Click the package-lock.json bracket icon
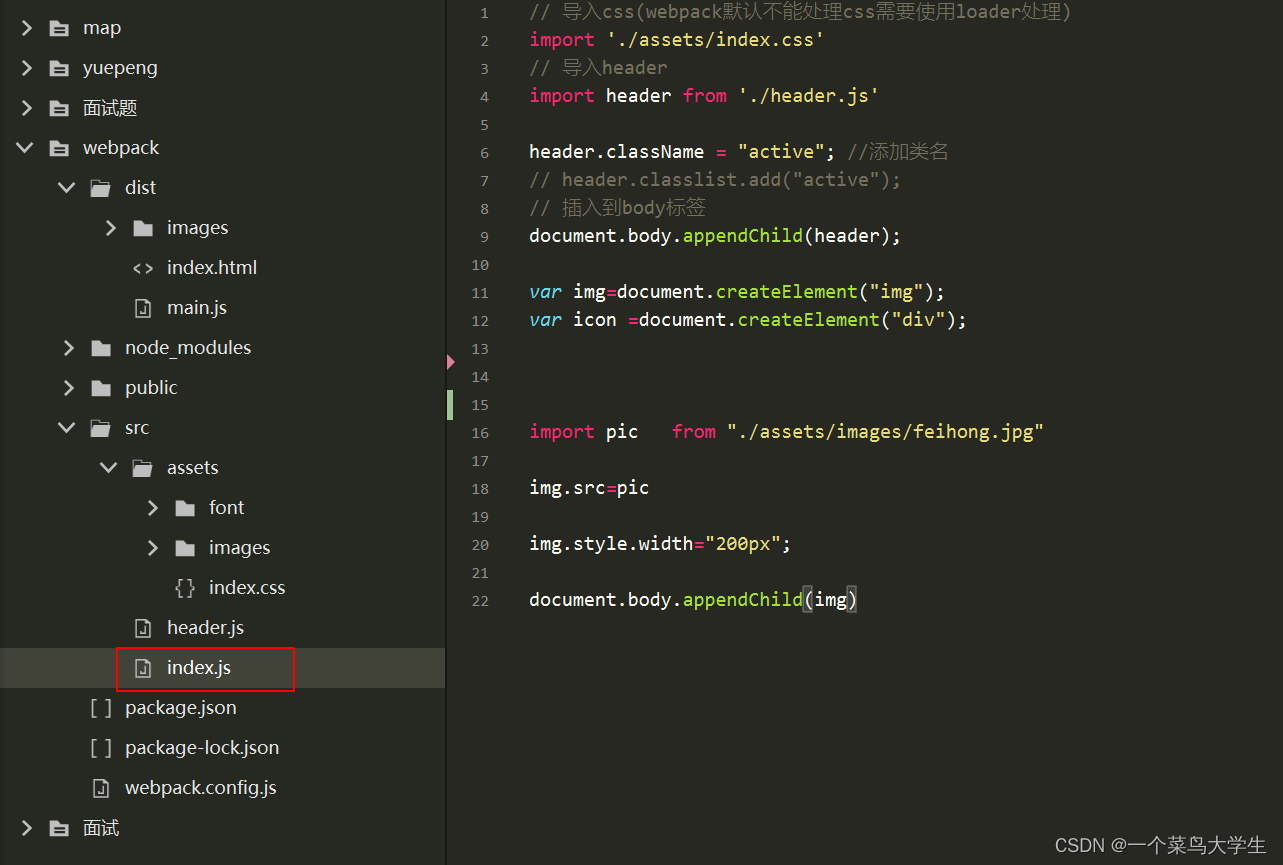 [101, 748]
